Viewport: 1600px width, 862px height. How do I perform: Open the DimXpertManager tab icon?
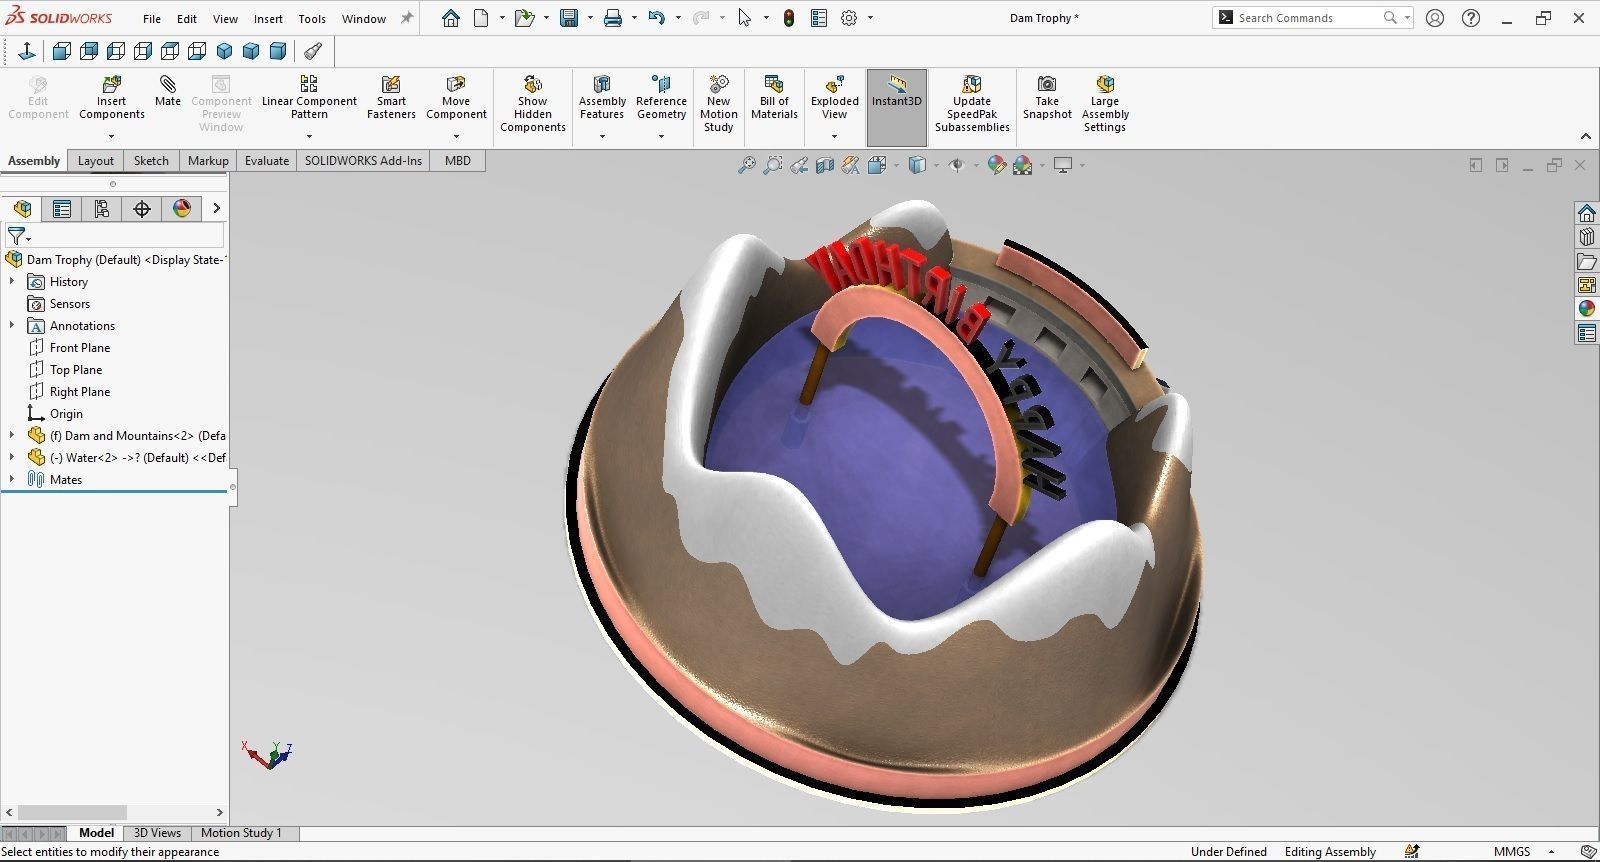coord(142,208)
